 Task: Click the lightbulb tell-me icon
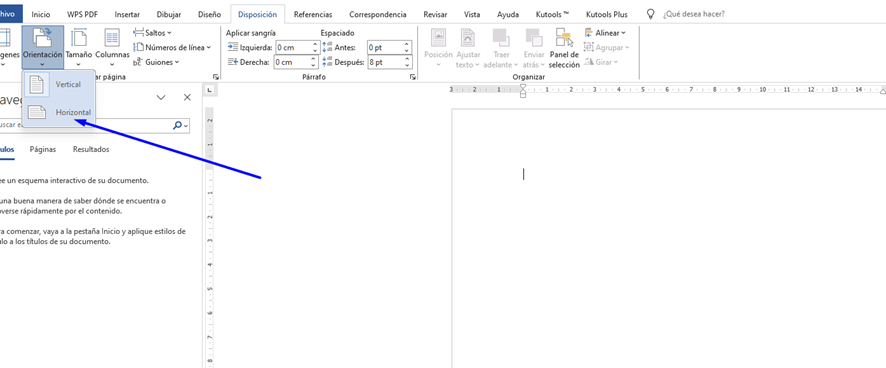tap(650, 14)
